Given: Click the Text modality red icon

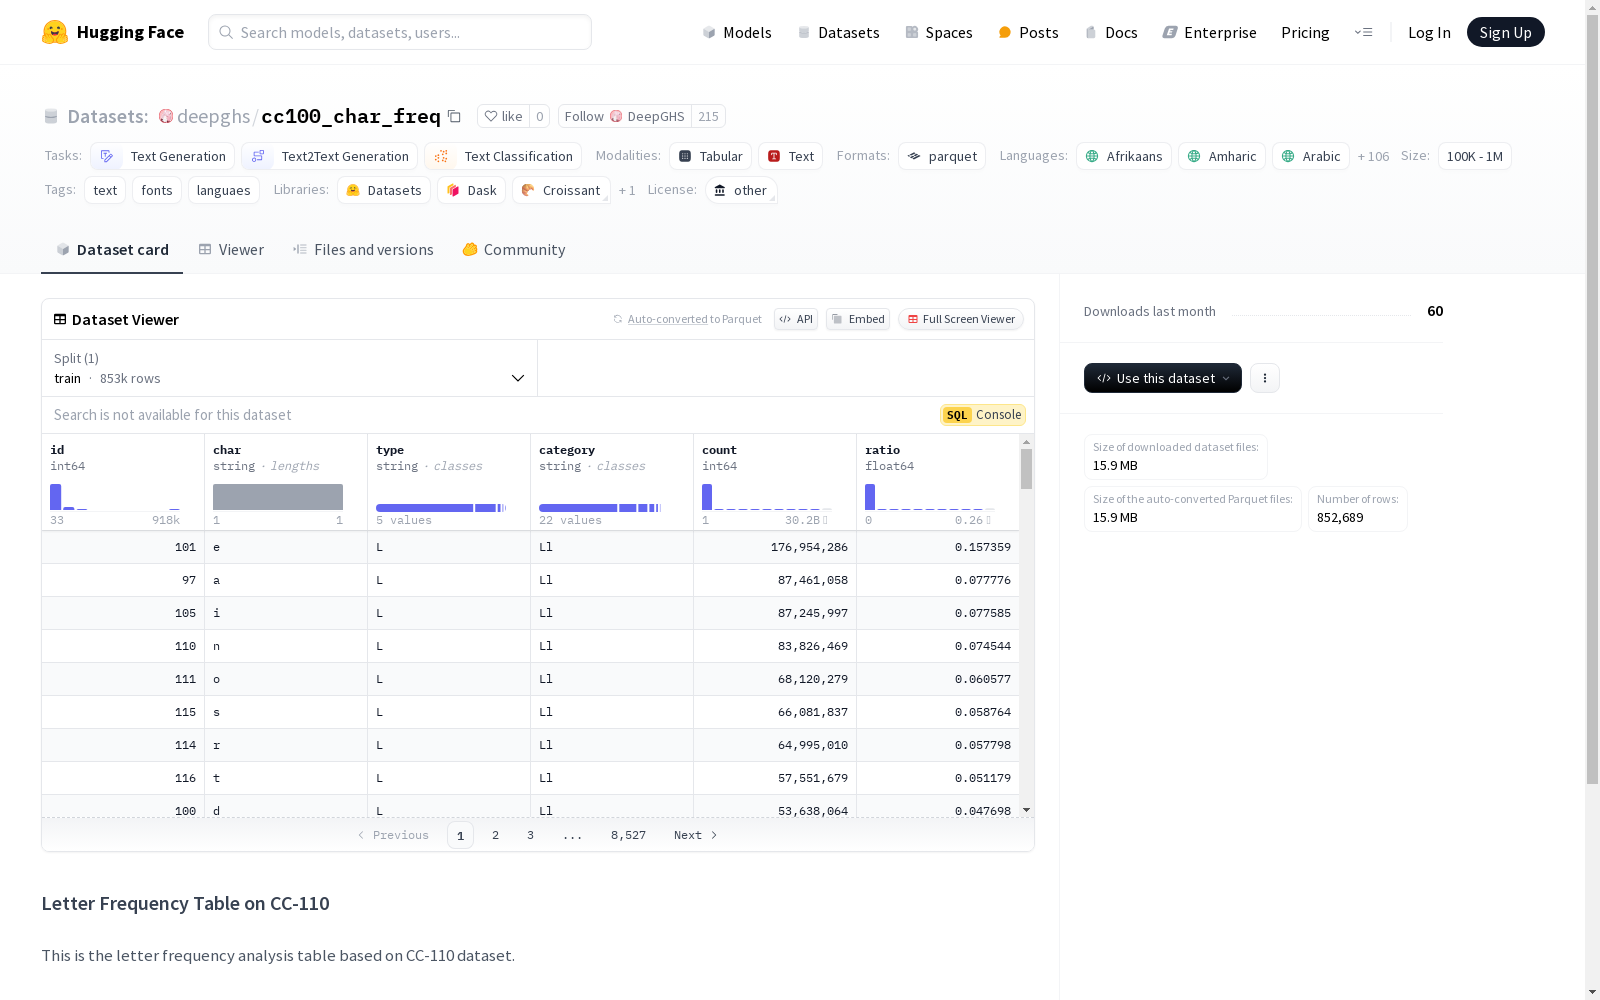Looking at the screenshot, I should (774, 156).
